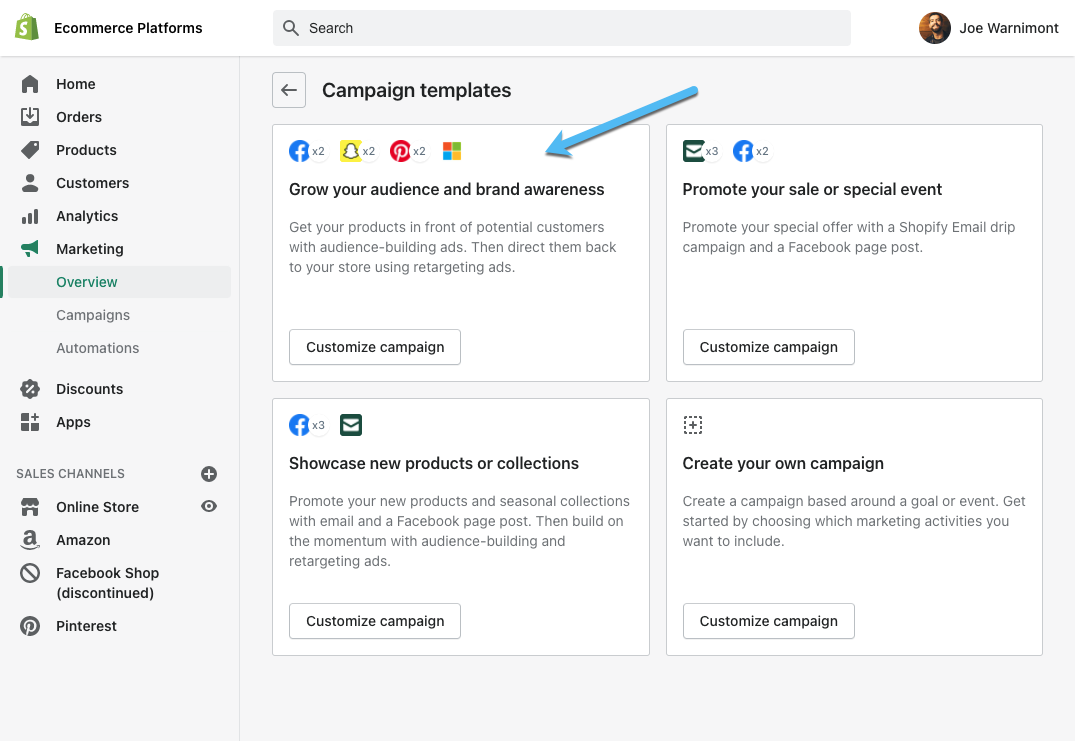Screen dimensions: 1075x741
Task: Open the Joe Warnimont account menu
Action: 988,28
